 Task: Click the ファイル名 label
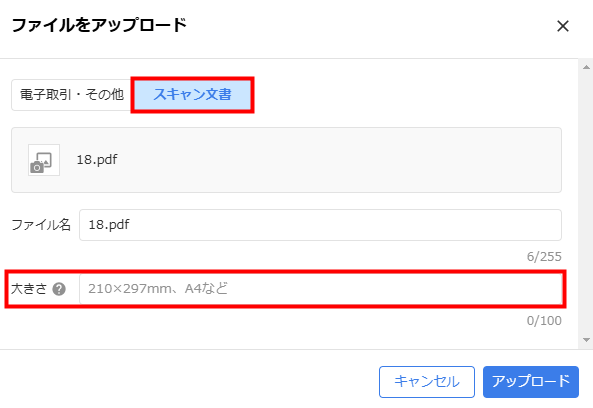coord(41,225)
